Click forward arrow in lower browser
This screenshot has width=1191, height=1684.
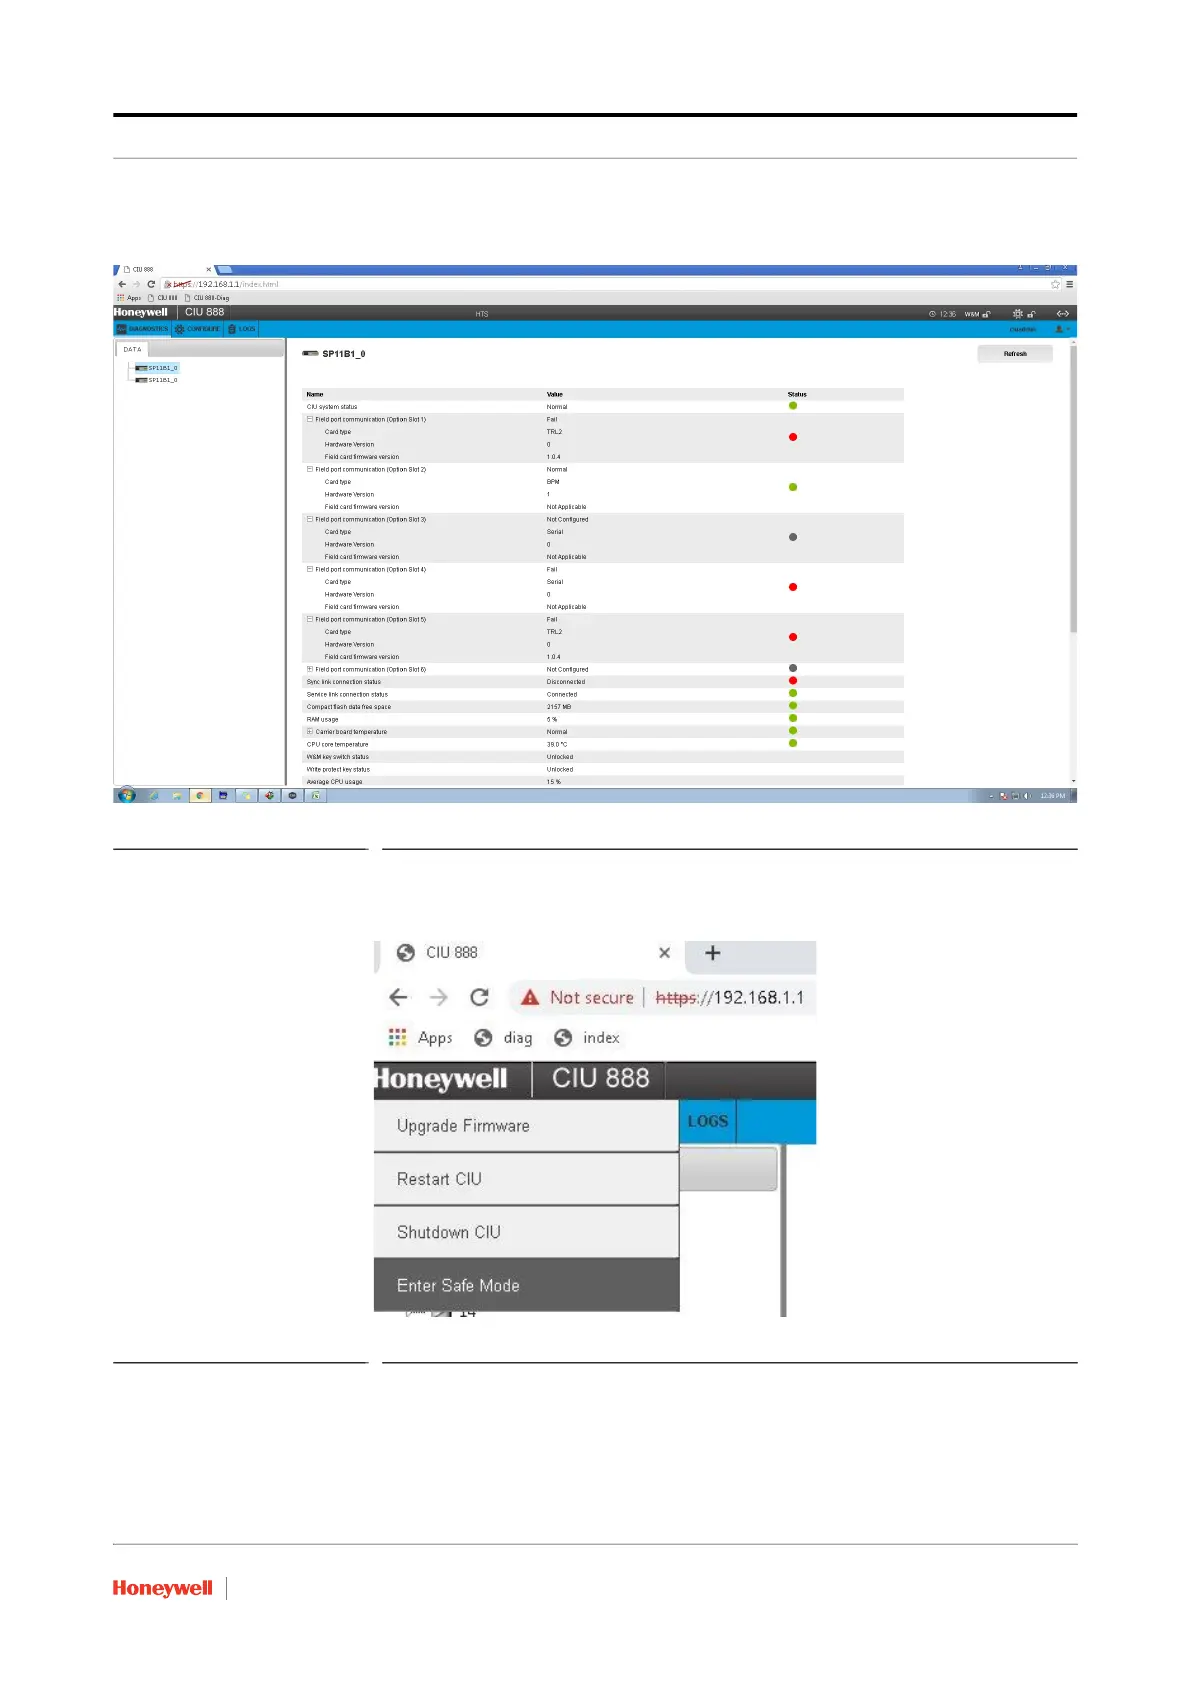click(439, 997)
